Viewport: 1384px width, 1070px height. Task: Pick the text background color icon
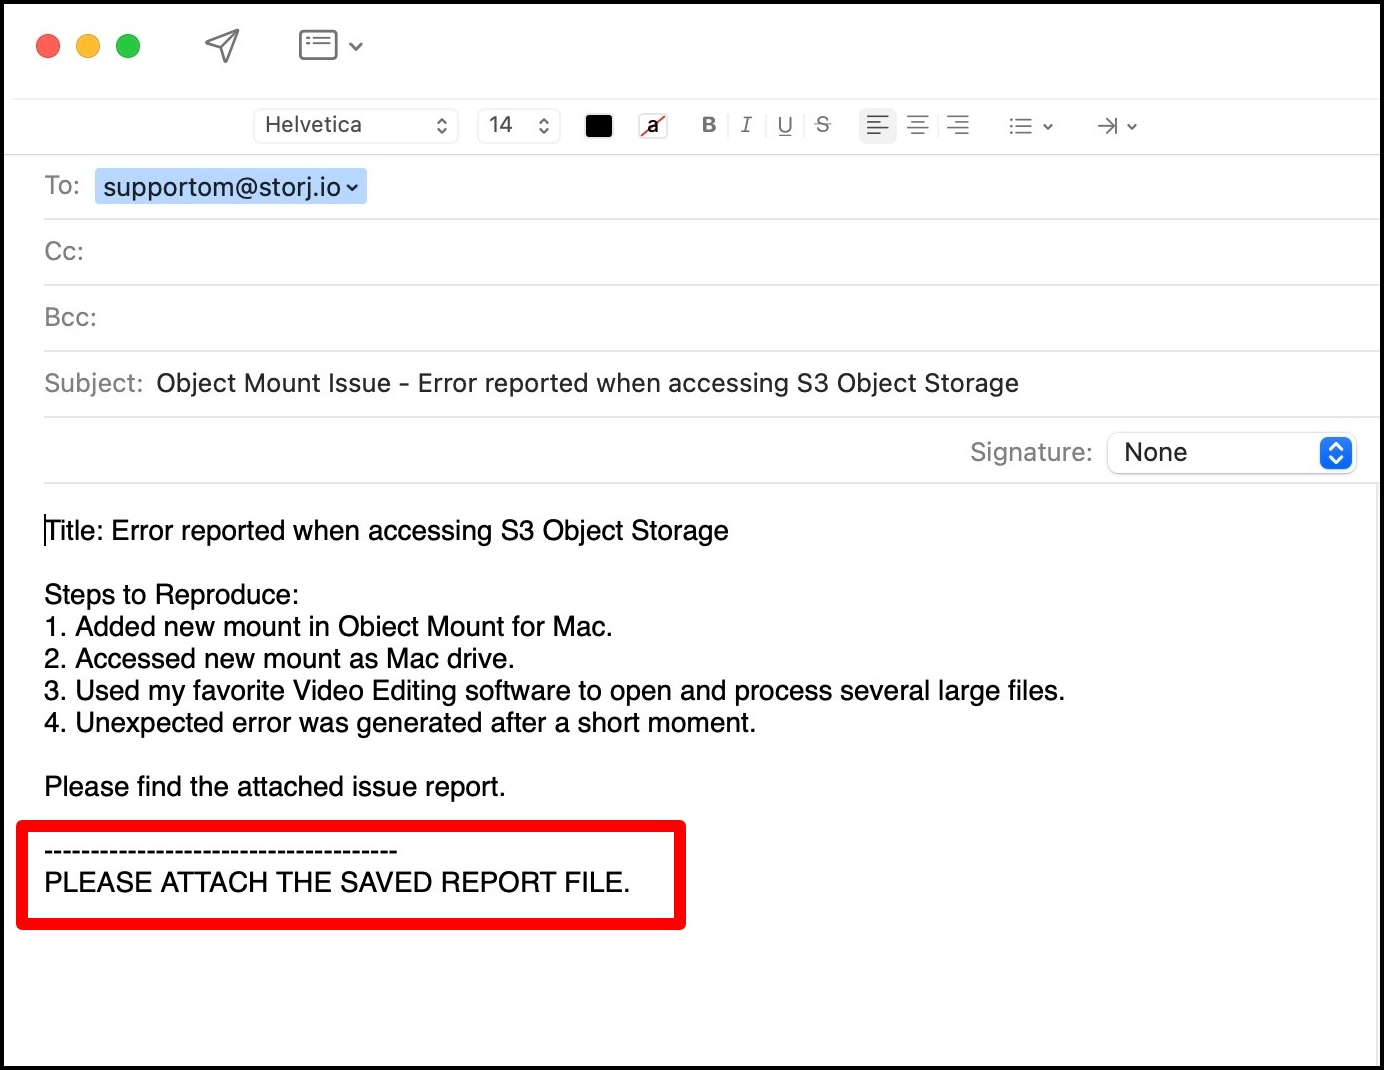click(x=652, y=125)
